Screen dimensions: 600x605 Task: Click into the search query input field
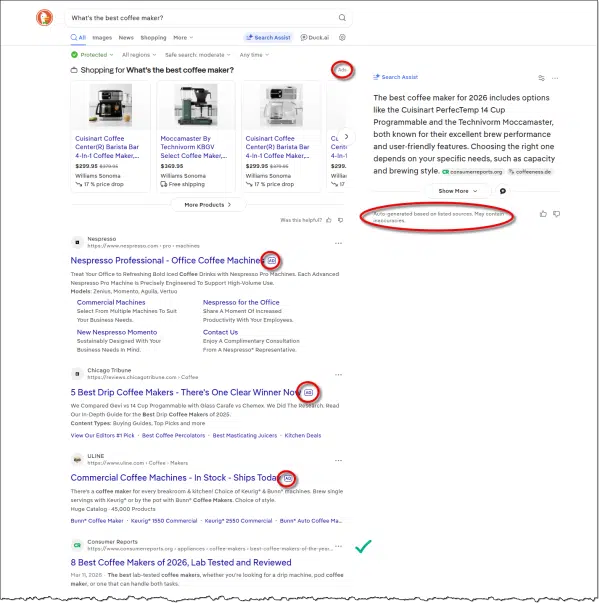click(x=203, y=18)
